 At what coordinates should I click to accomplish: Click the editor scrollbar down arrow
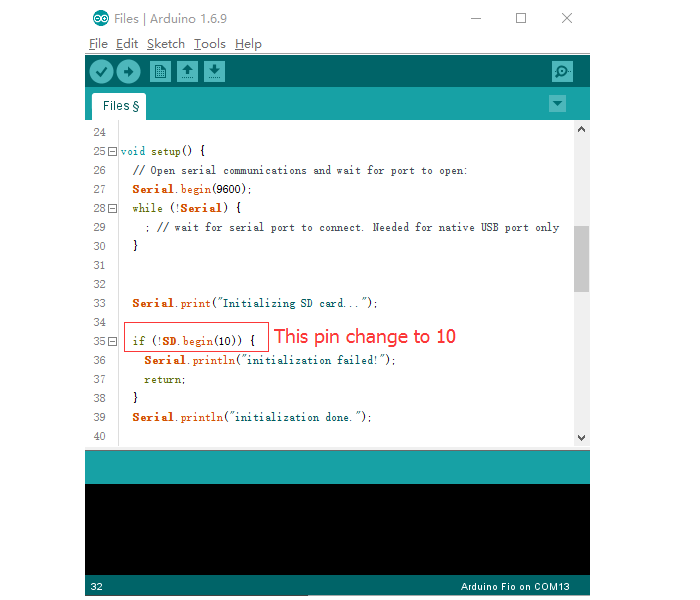[581, 438]
